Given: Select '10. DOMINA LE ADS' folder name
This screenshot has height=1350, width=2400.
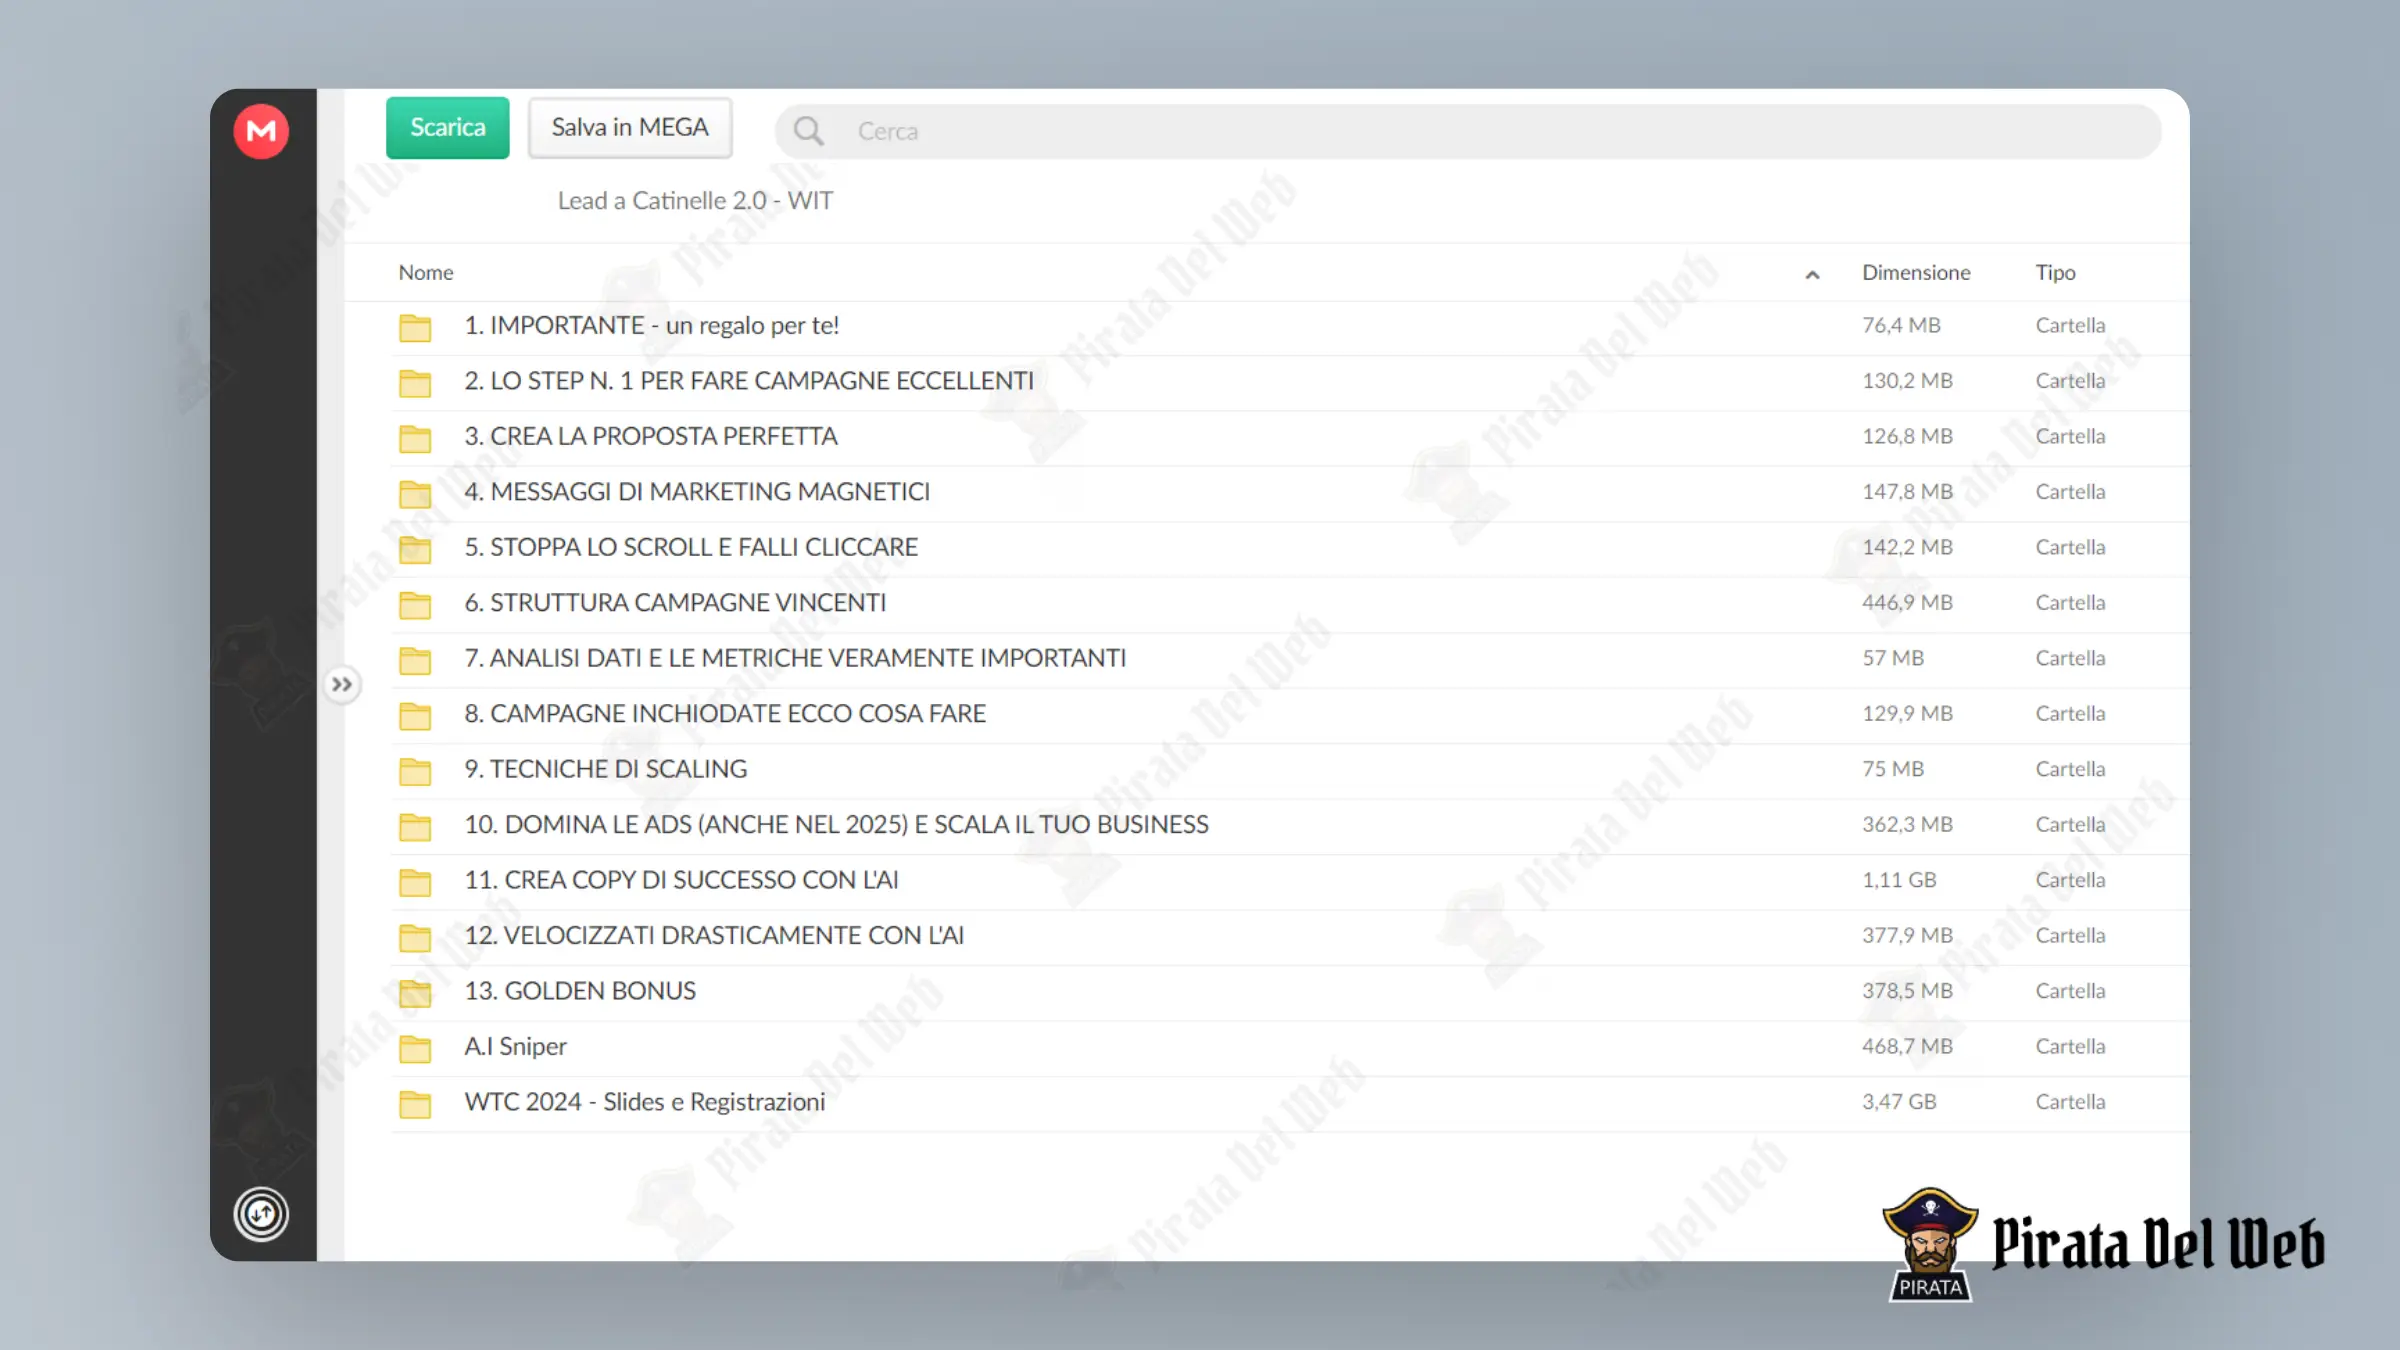Looking at the screenshot, I should pyautogui.click(x=837, y=825).
